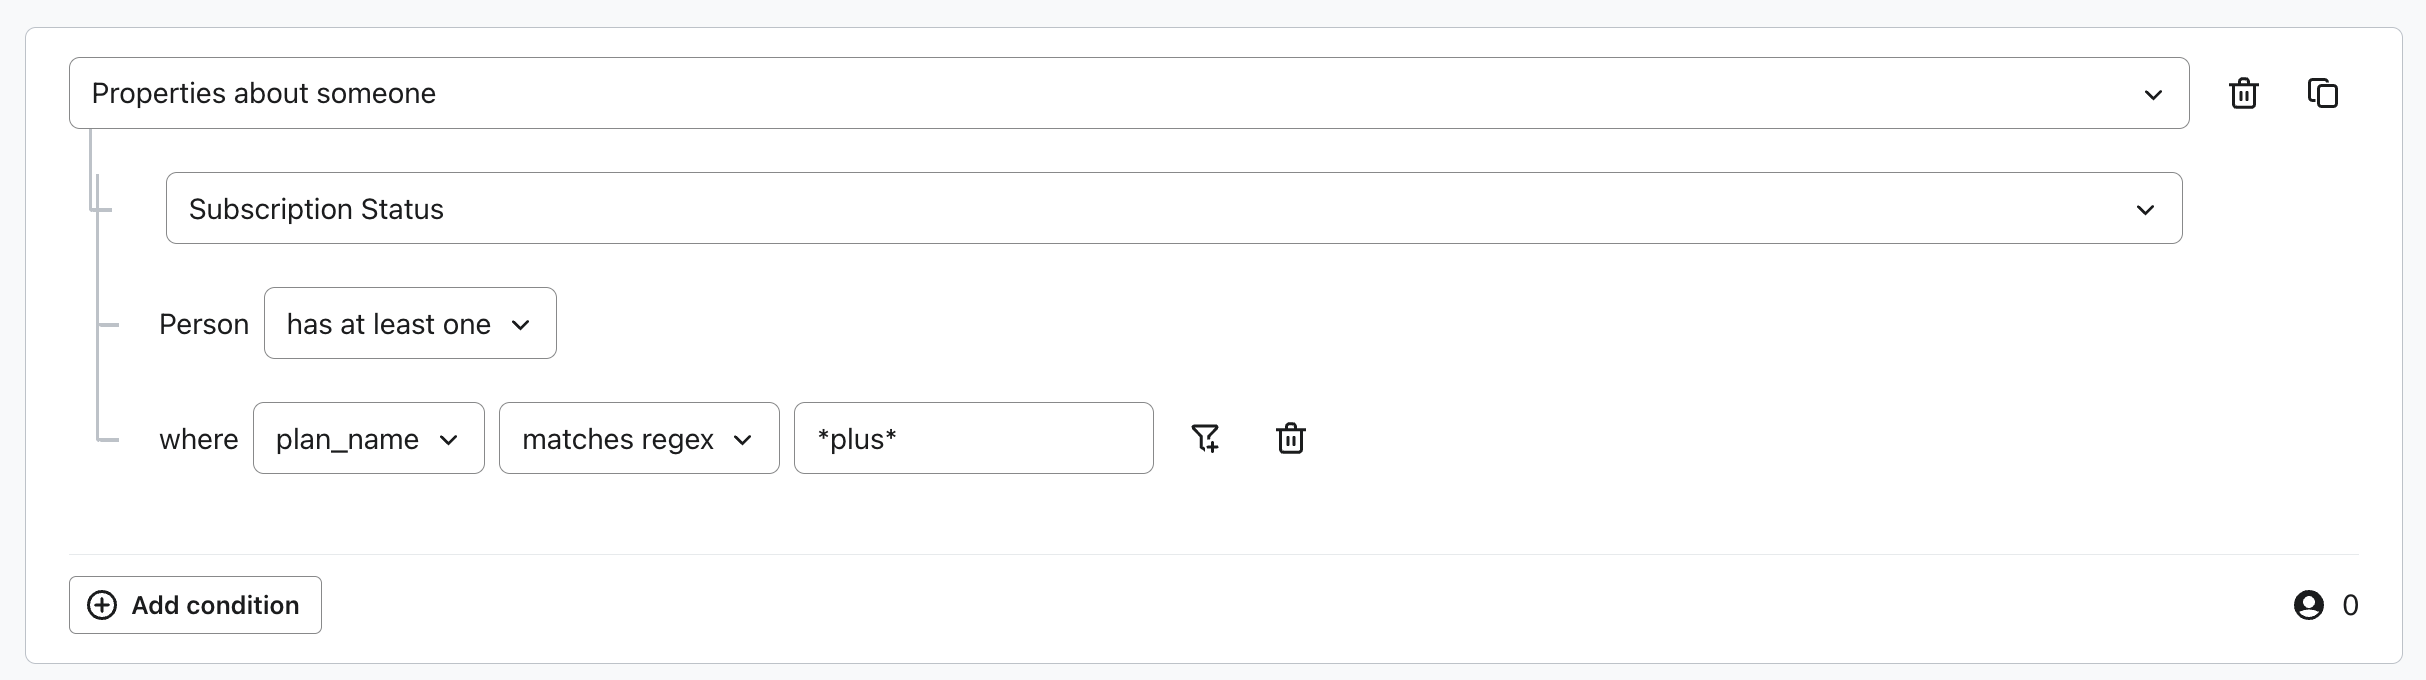Open the plan_name property dropdown
This screenshot has width=2426, height=680.
coord(368,438)
